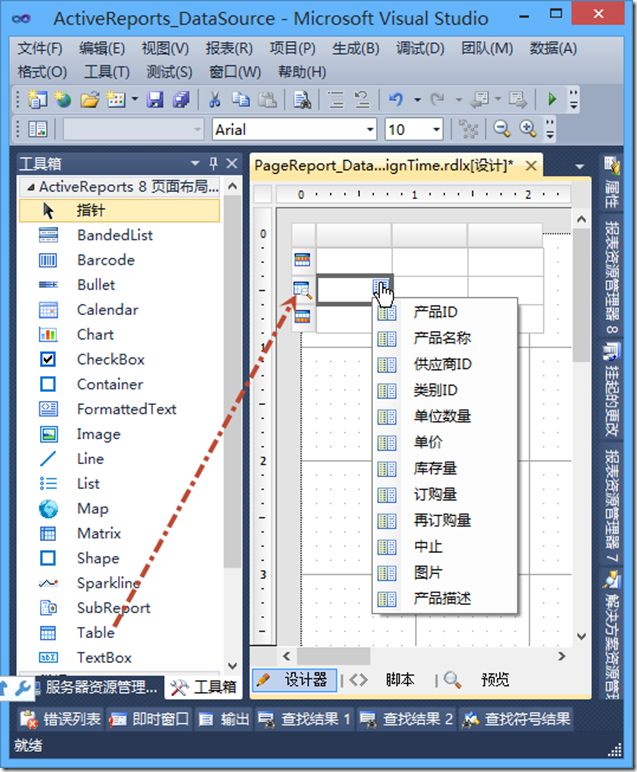Click the Copy toolbar icon
Viewport: 637px width, 772px height.
pyautogui.click(x=241, y=100)
